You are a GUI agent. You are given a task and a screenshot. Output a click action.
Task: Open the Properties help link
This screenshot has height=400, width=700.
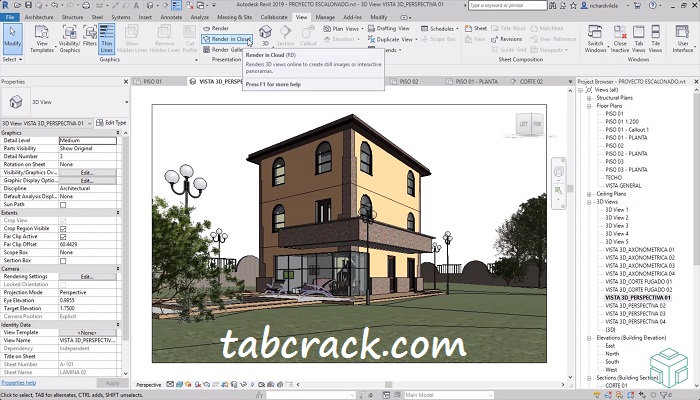(18, 383)
